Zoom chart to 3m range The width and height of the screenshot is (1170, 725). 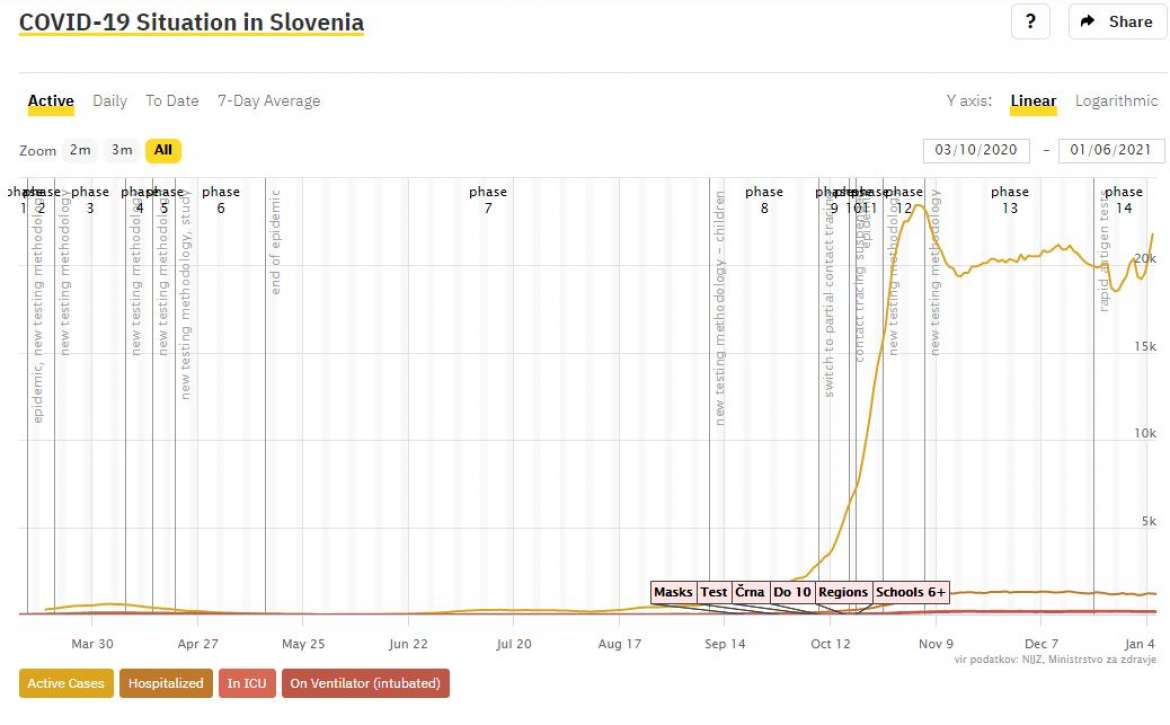click(122, 150)
